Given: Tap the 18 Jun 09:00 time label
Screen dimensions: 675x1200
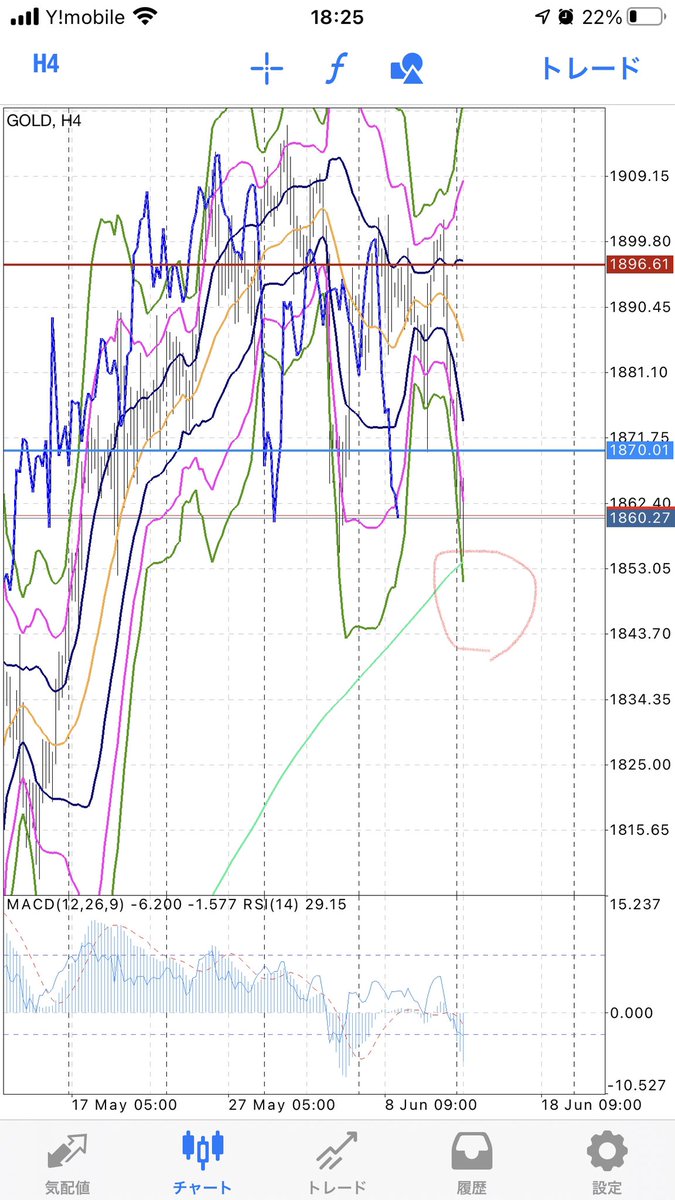Looking at the screenshot, I should [x=590, y=1106].
